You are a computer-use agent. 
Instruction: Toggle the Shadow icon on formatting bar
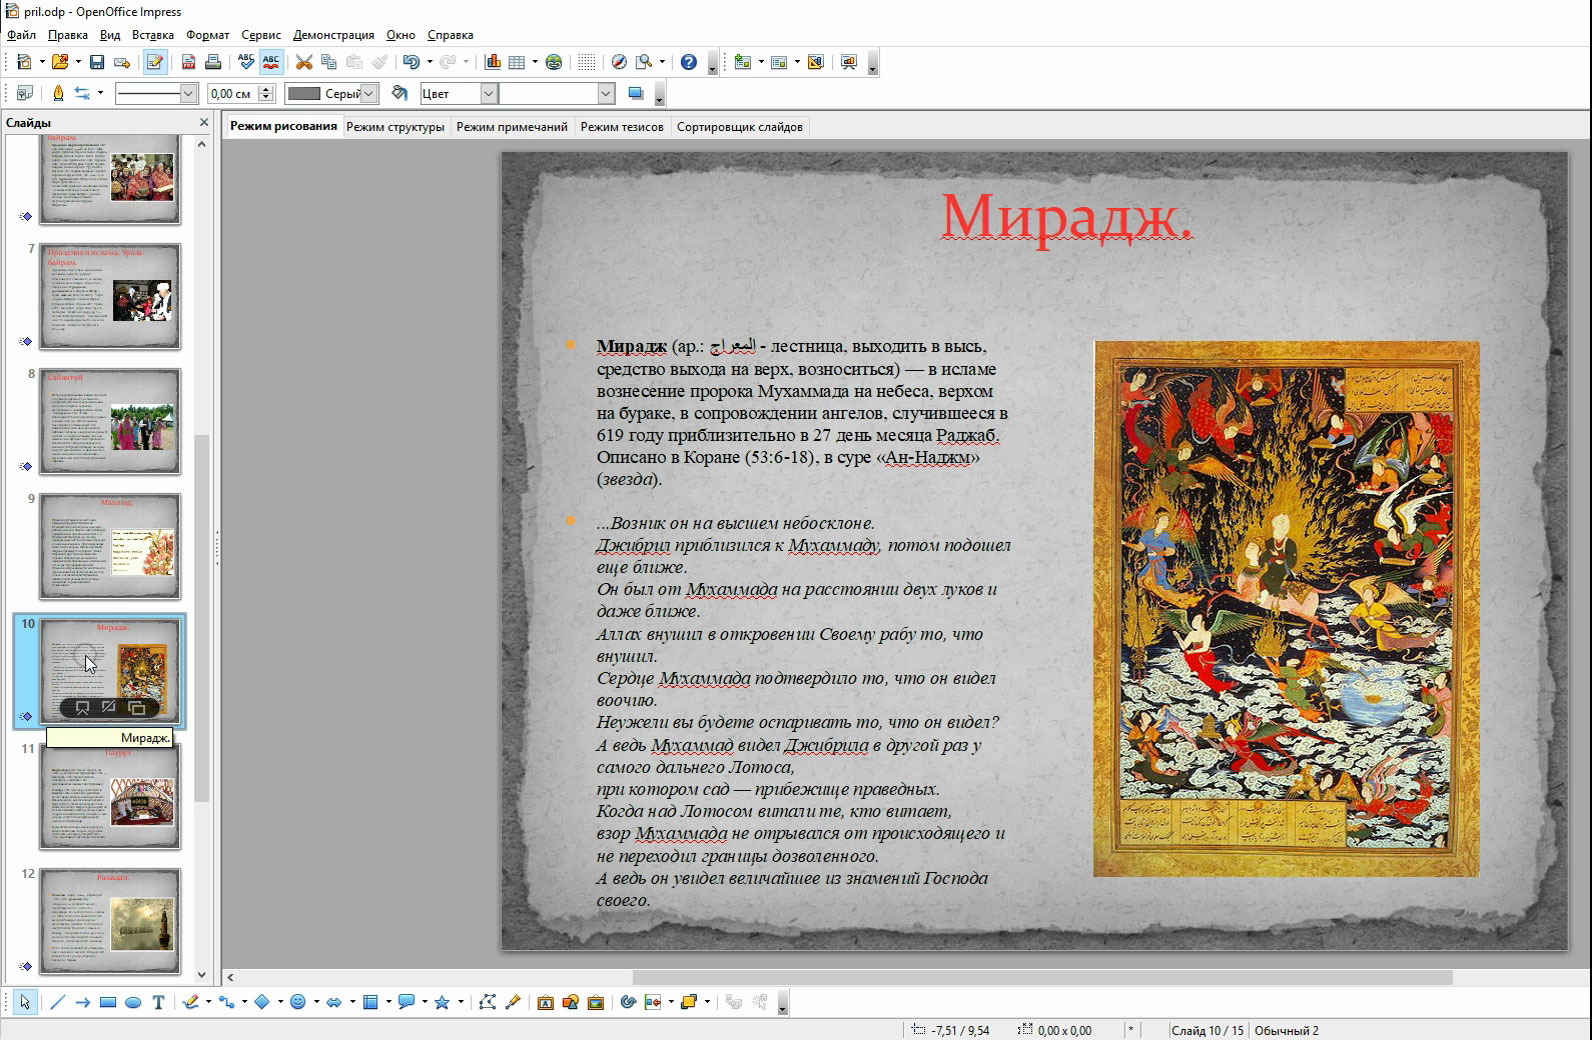(x=635, y=93)
